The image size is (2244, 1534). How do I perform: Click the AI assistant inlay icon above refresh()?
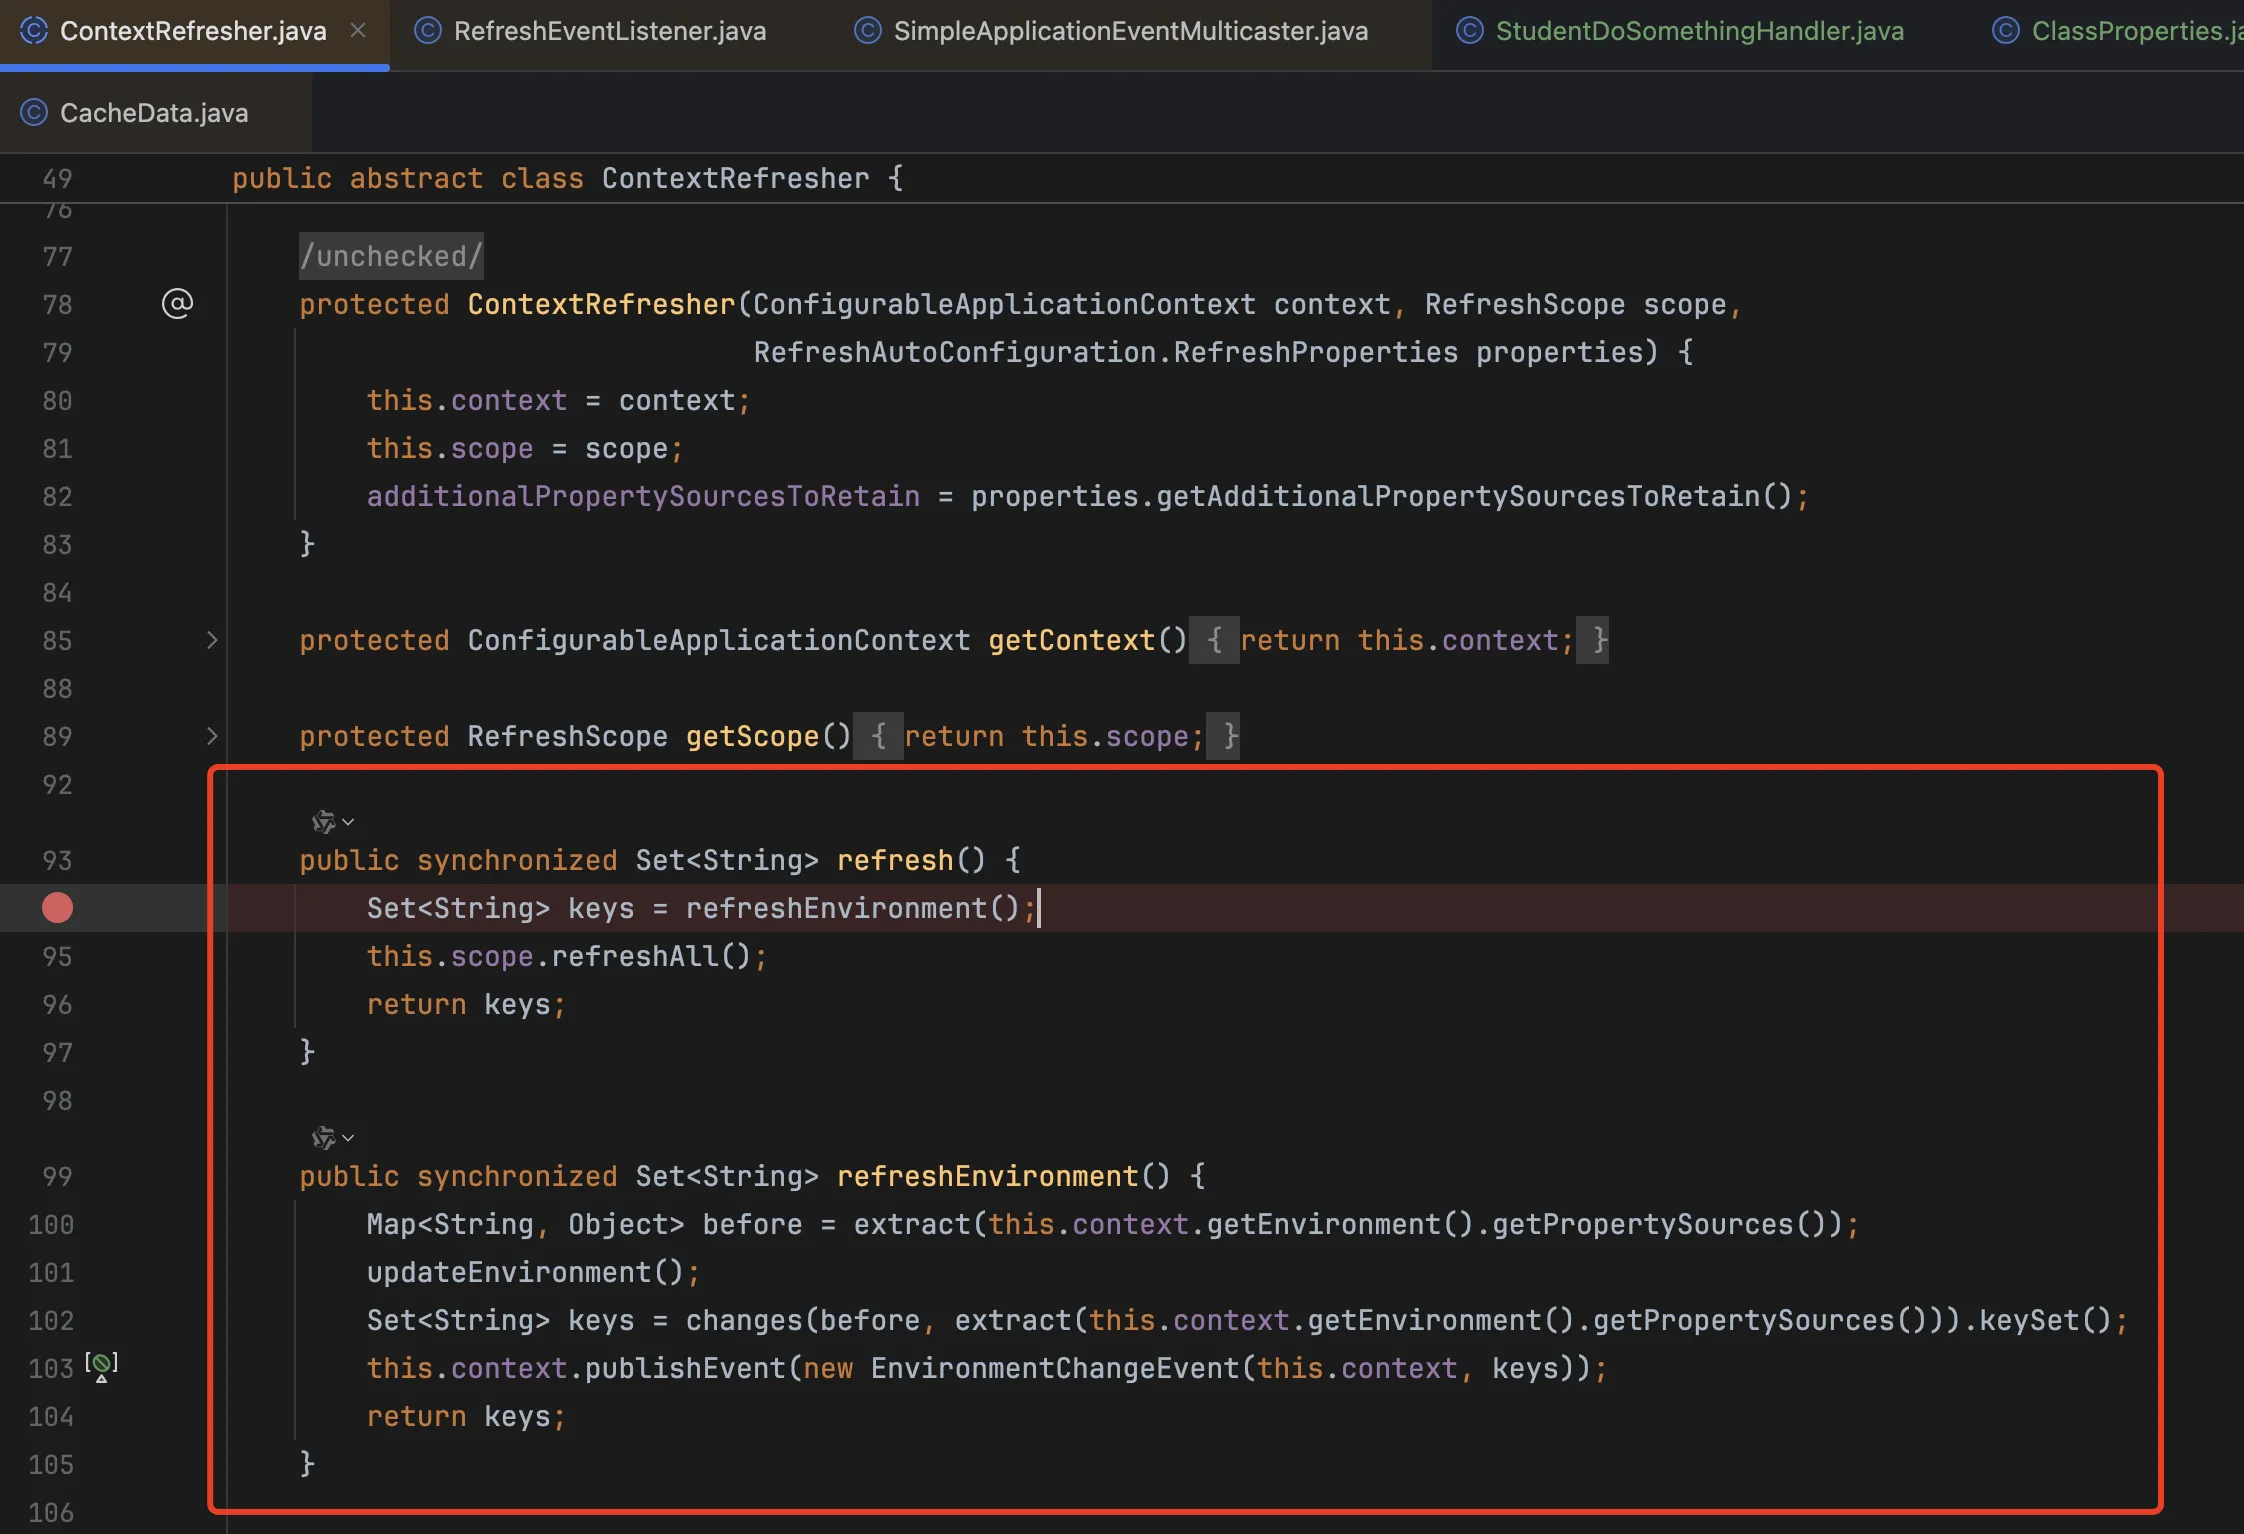pyautogui.click(x=323, y=822)
